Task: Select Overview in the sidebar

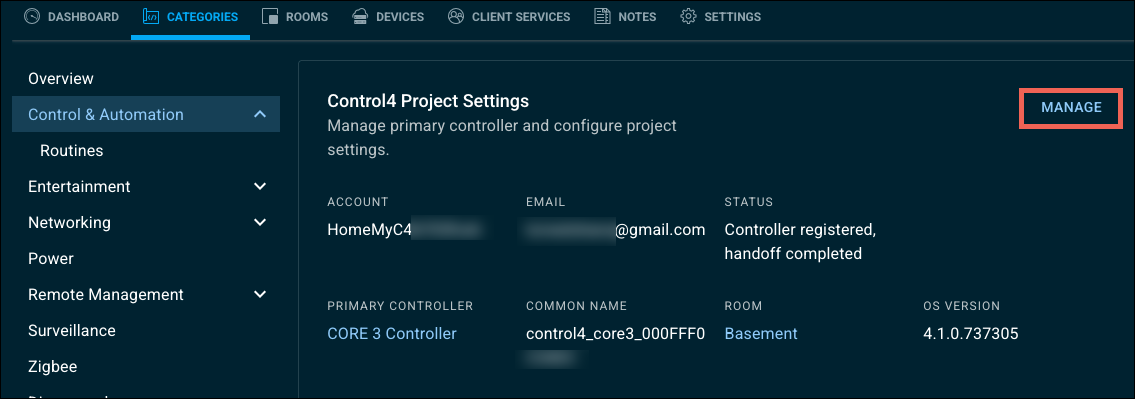Action: (61, 78)
